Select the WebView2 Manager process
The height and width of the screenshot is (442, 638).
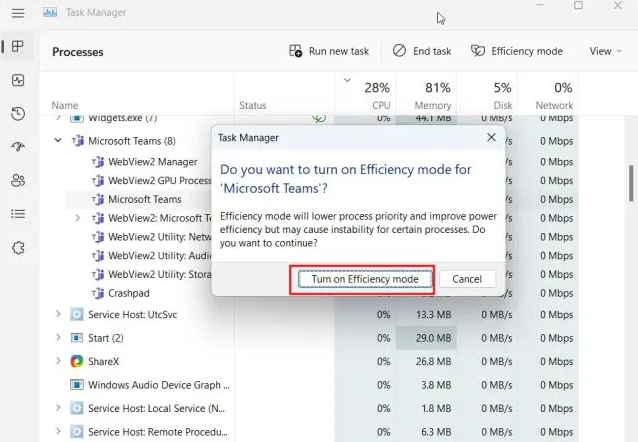[153, 162]
